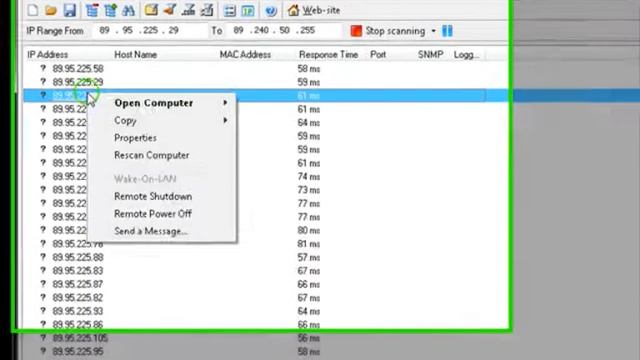Click the Logg... column header
This screenshot has height=360, width=640.
[466, 55]
